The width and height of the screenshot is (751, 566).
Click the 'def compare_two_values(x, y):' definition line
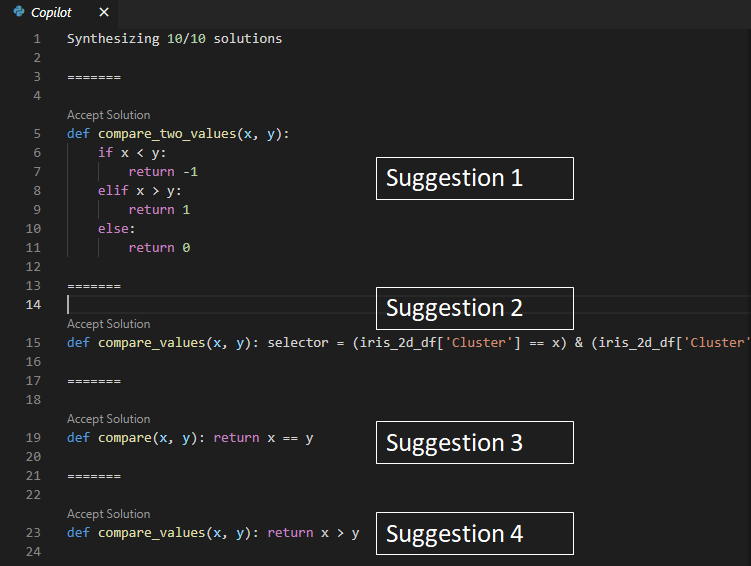[178, 134]
